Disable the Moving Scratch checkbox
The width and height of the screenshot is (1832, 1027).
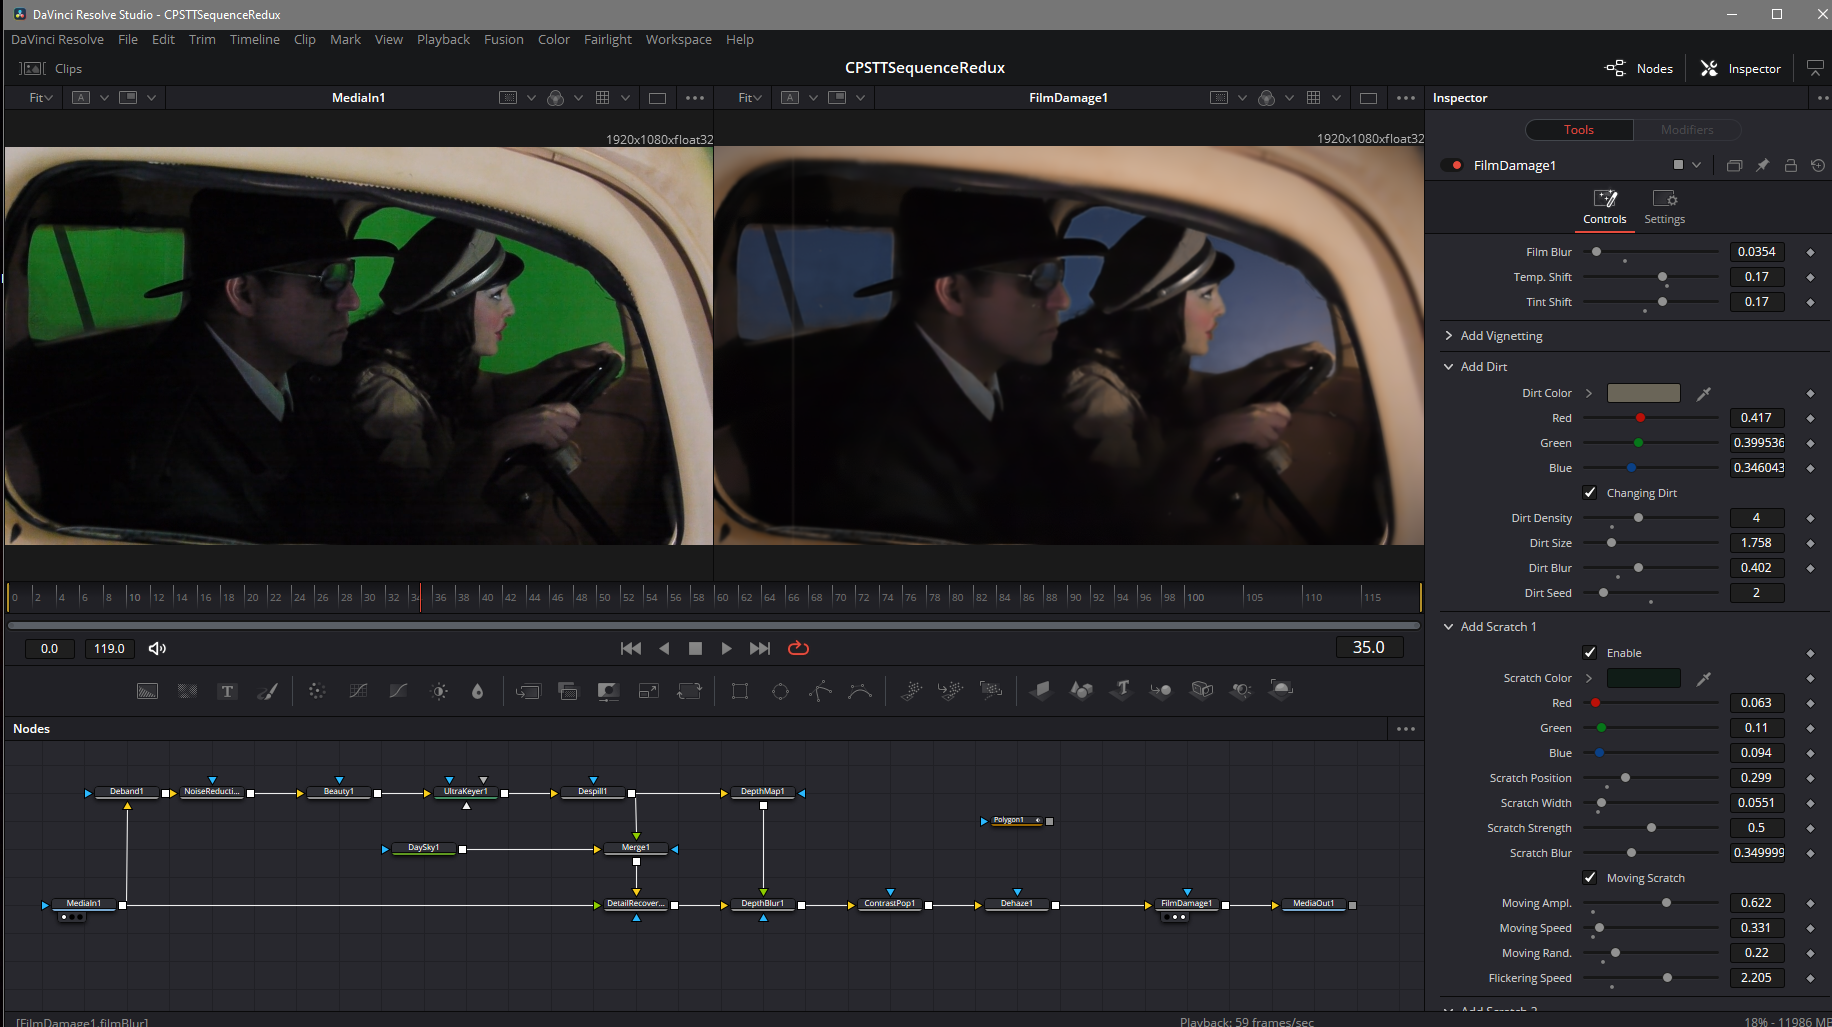tap(1590, 878)
